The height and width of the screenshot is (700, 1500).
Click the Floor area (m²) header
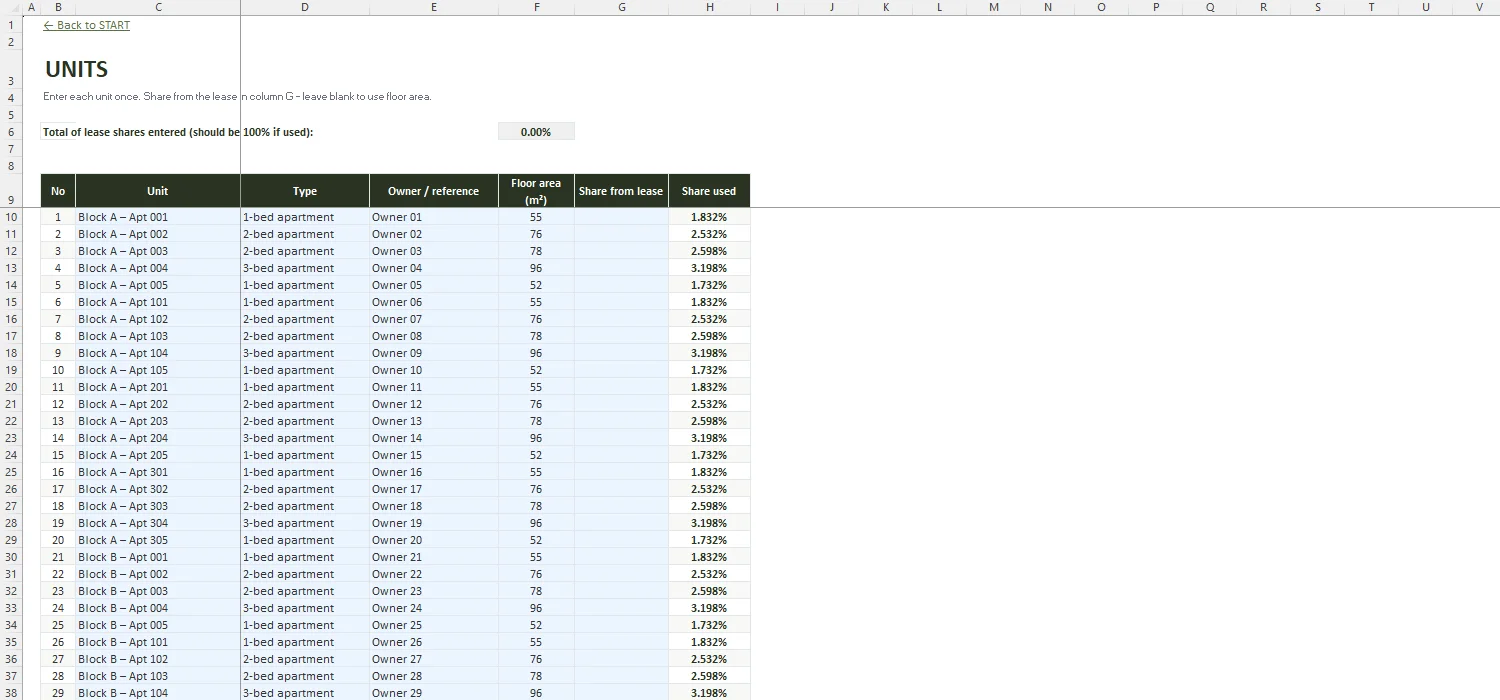click(536, 191)
